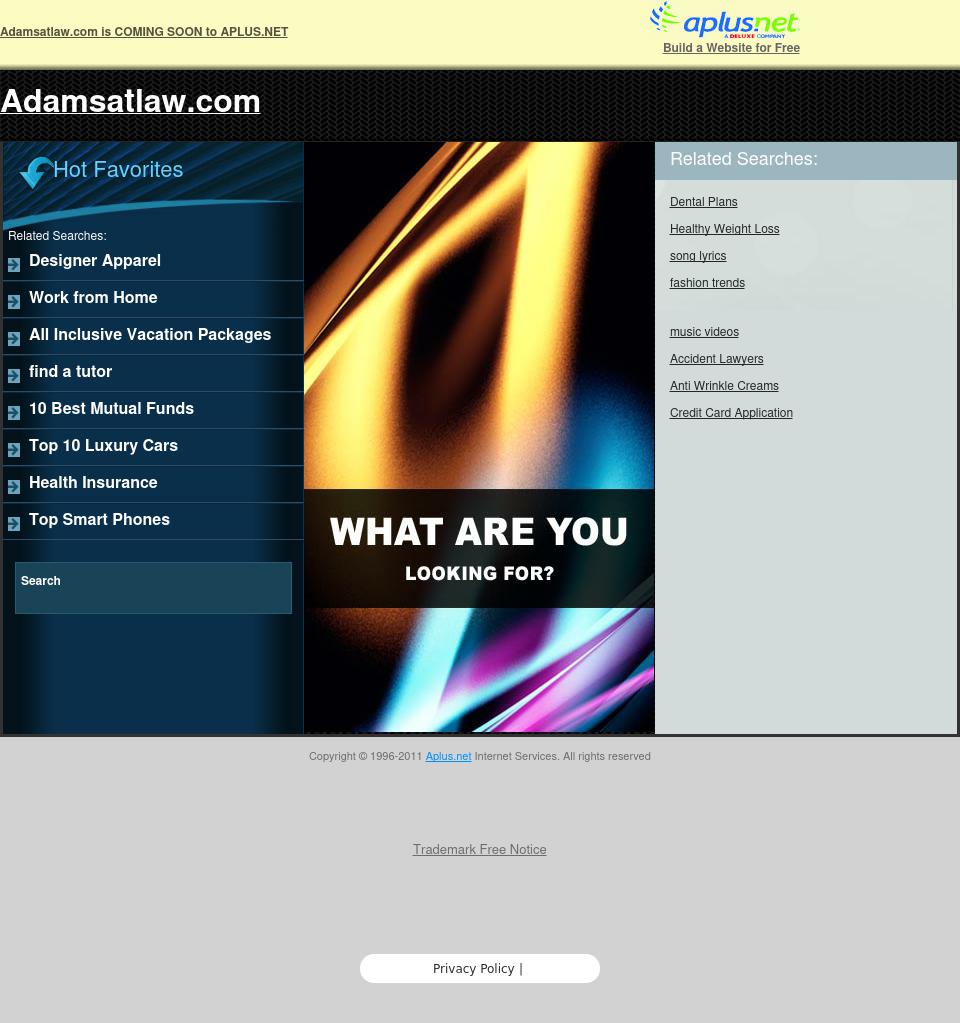Click Build a Website for Free

tap(731, 48)
